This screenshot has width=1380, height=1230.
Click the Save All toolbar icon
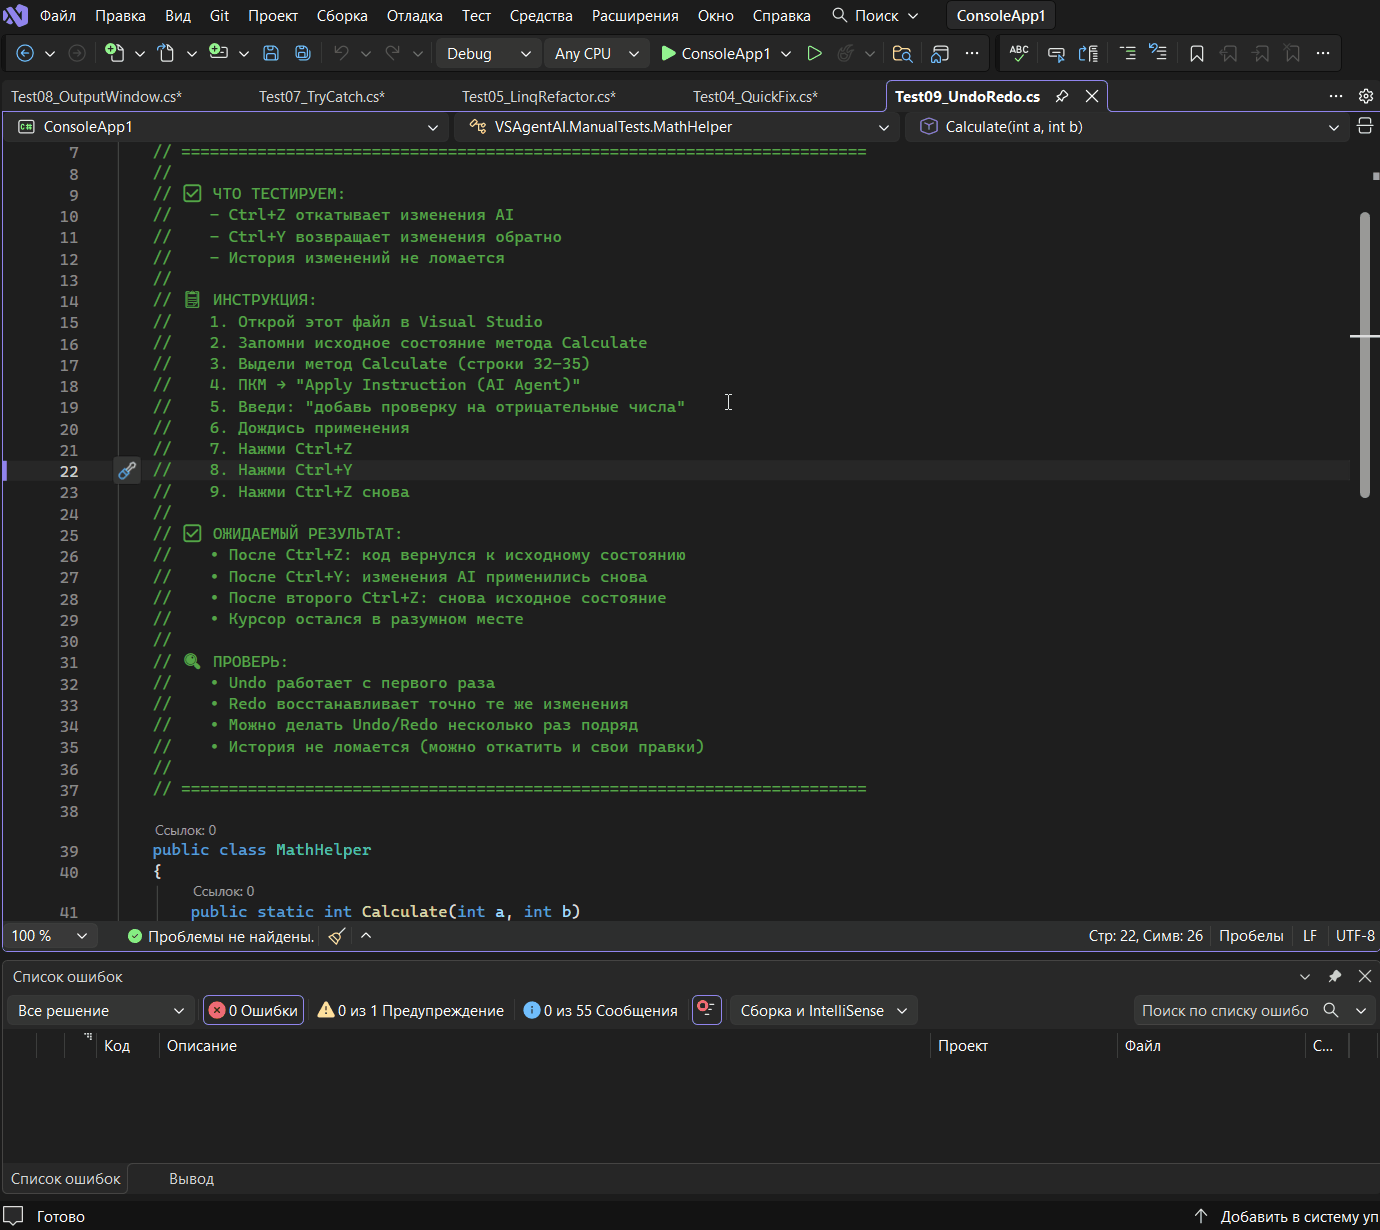[302, 53]
